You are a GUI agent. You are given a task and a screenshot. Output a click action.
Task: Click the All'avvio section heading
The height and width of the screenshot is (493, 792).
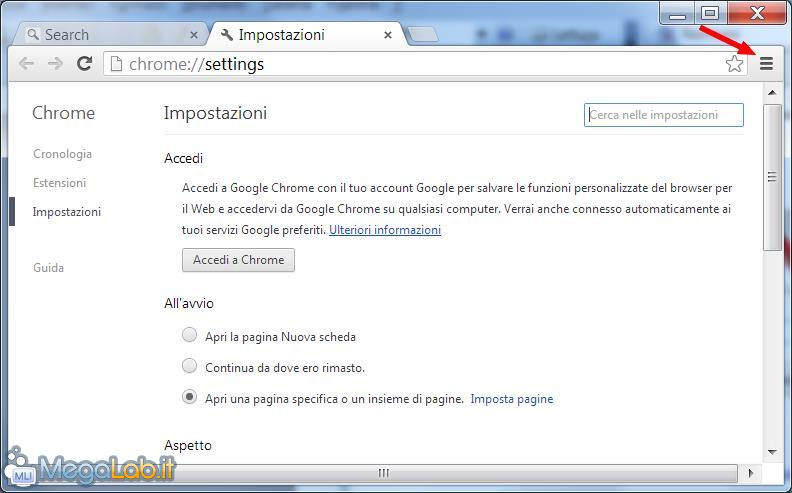(189, 304)
